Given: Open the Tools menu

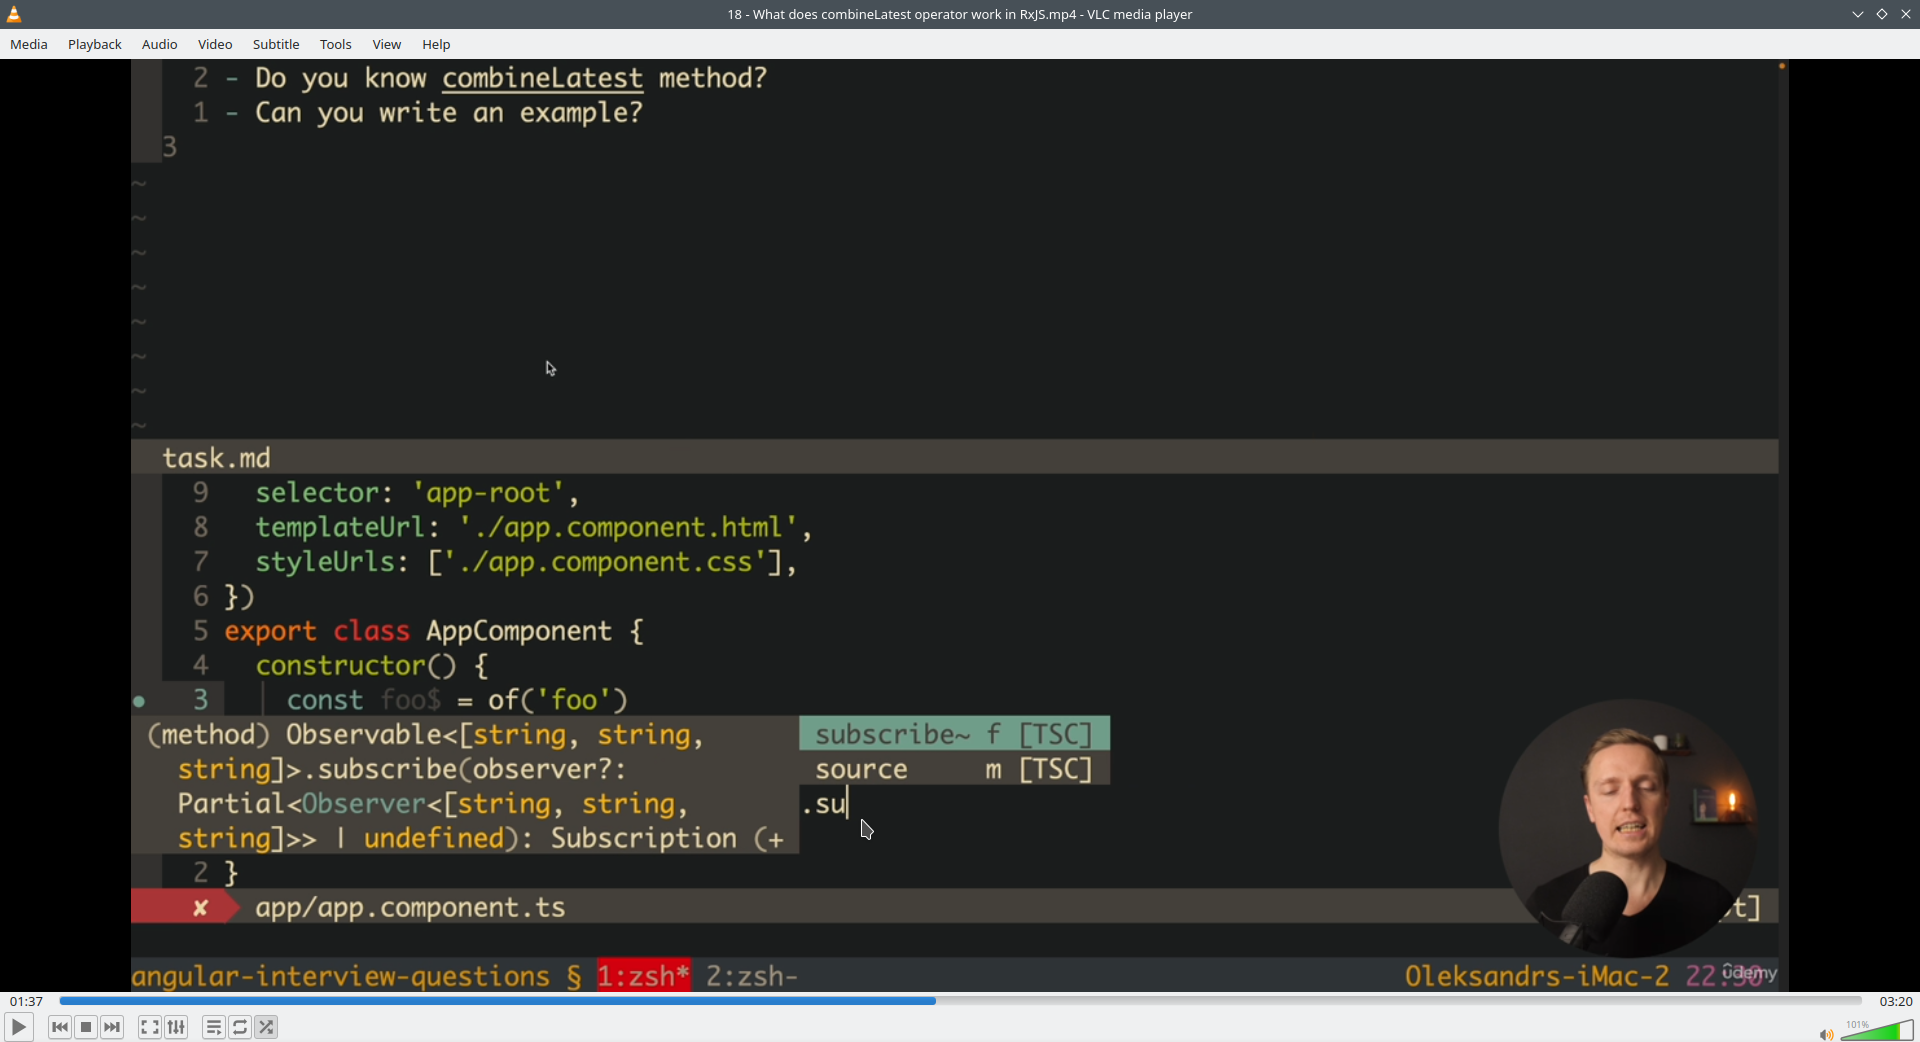Looking at the screenshot, I should [336, 44].
